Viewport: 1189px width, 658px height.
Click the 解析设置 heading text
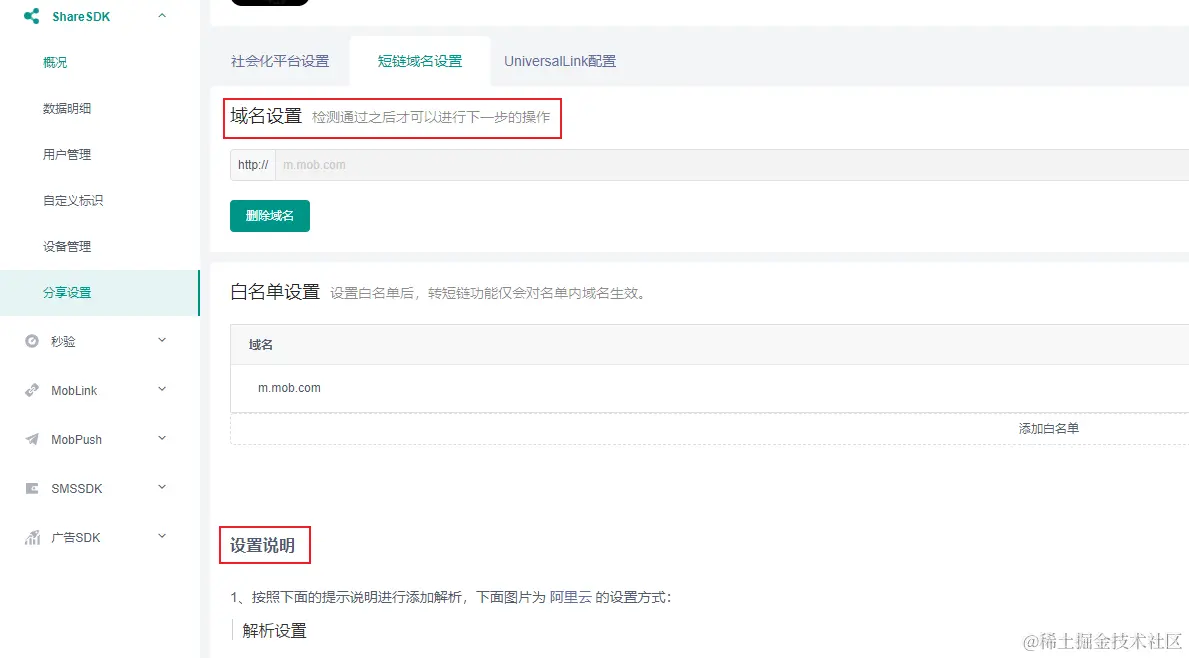(275, 631)
